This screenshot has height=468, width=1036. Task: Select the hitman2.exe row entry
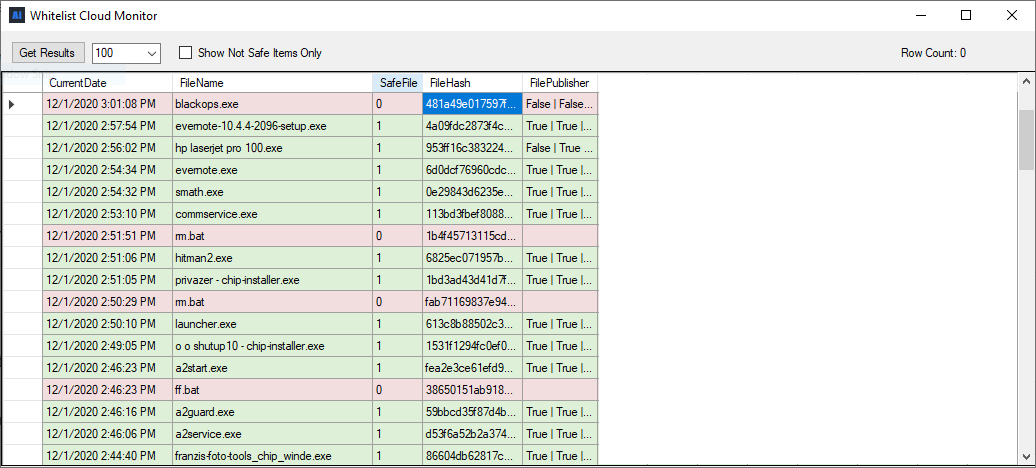(272, 258)
